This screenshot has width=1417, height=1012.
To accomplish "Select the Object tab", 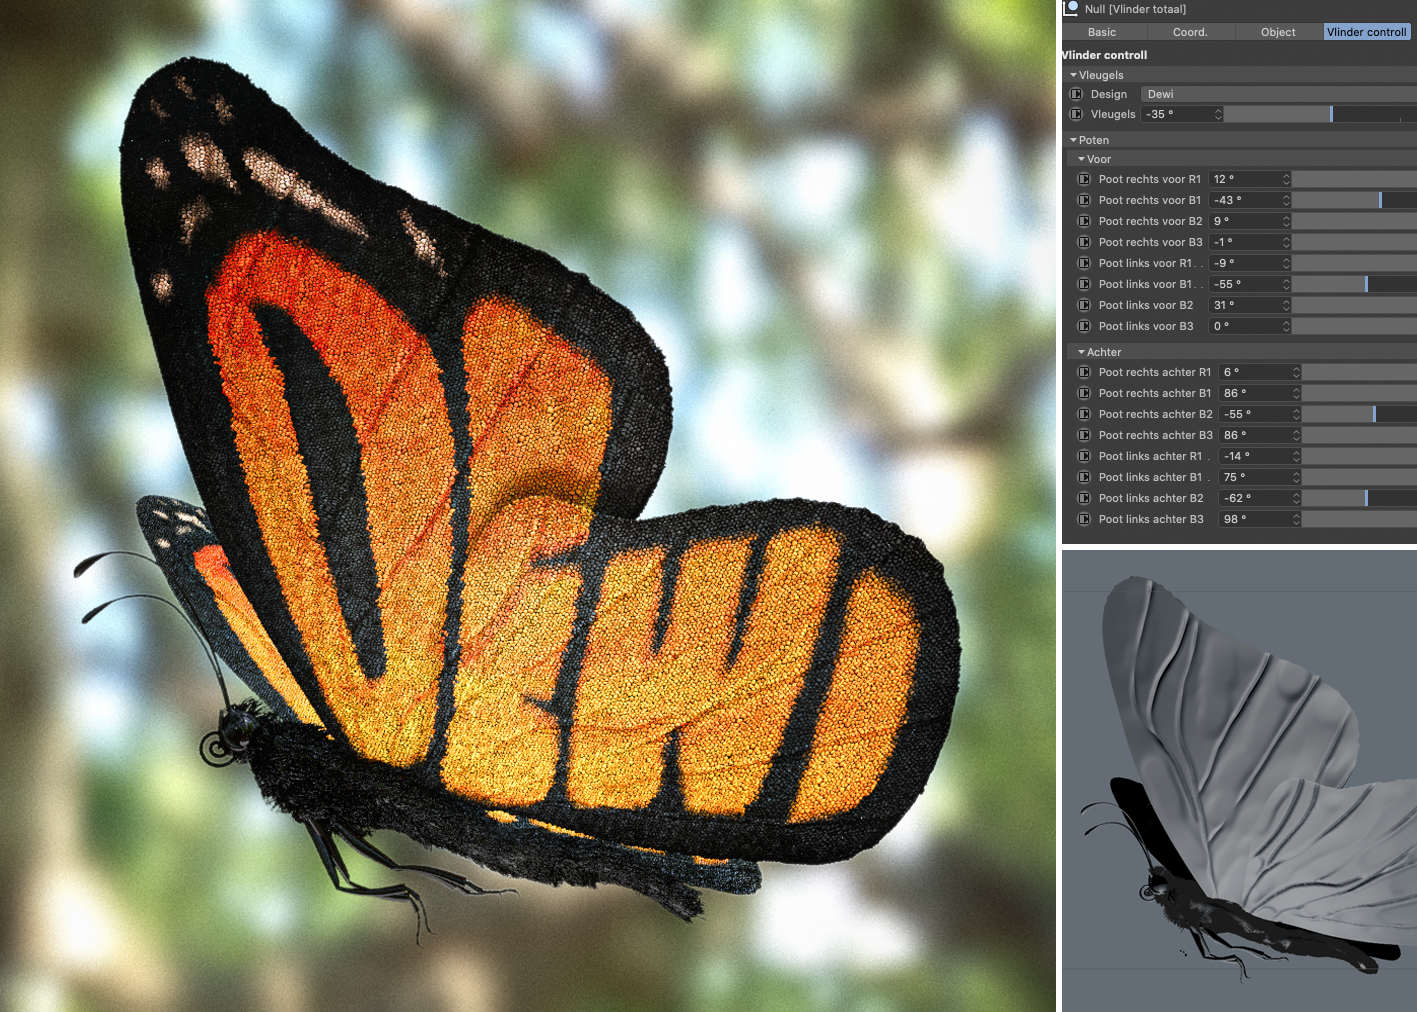I will click(x=1278, y=32).
